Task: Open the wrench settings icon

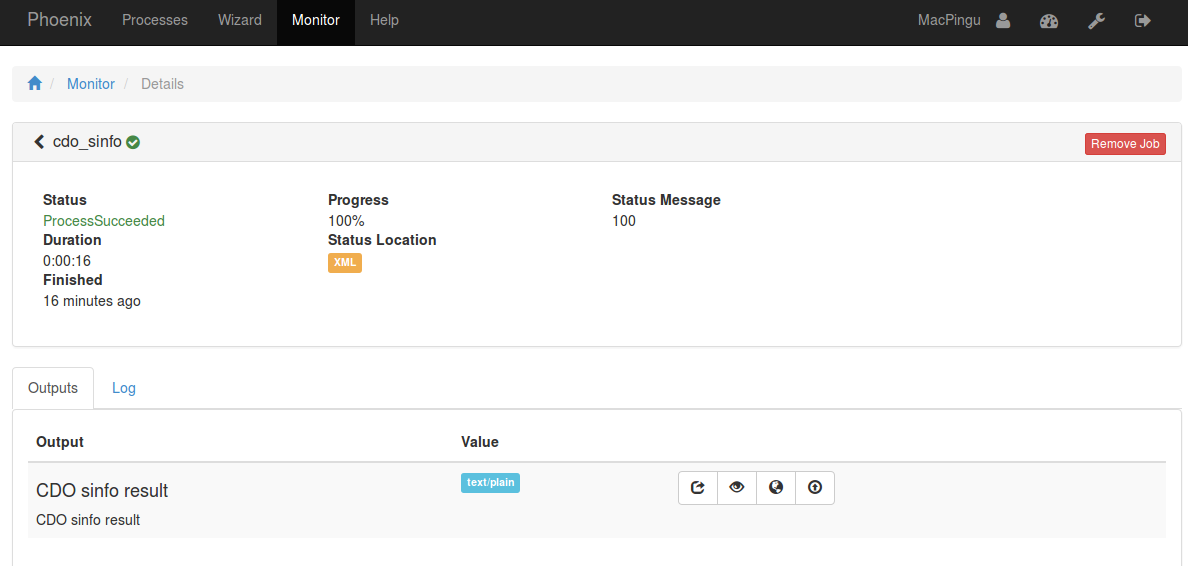Action: [1096, 20]
